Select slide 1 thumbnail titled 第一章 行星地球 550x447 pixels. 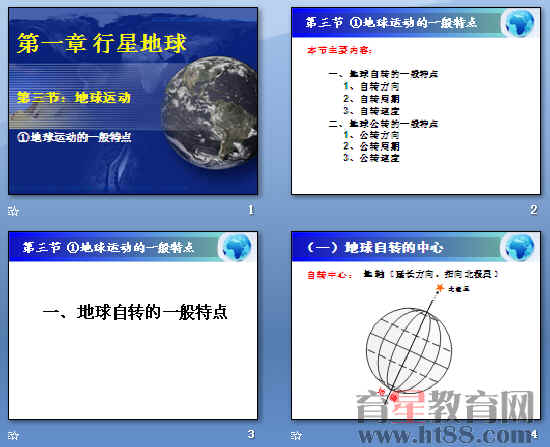[133, 101]
